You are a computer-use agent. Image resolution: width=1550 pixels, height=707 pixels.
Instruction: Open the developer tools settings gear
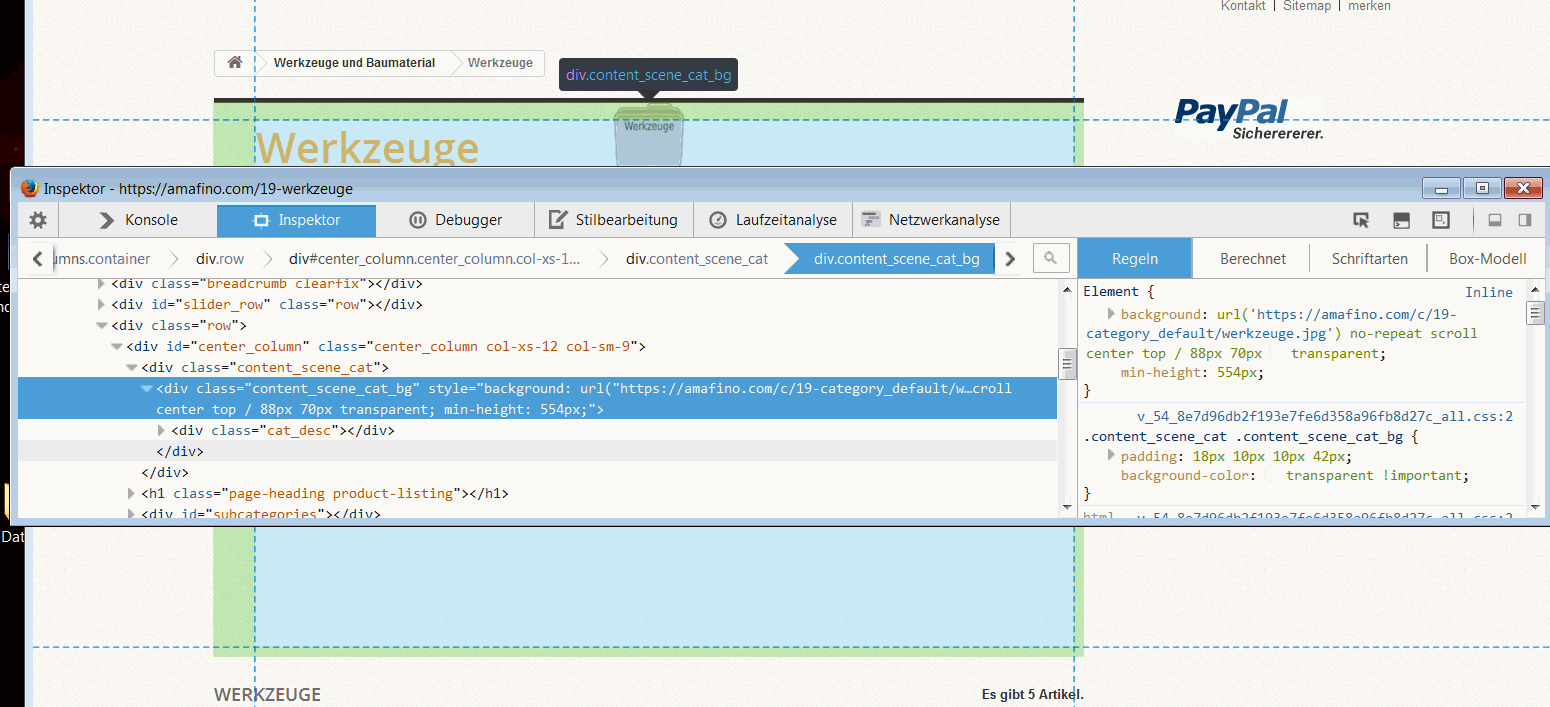[38, 220]
